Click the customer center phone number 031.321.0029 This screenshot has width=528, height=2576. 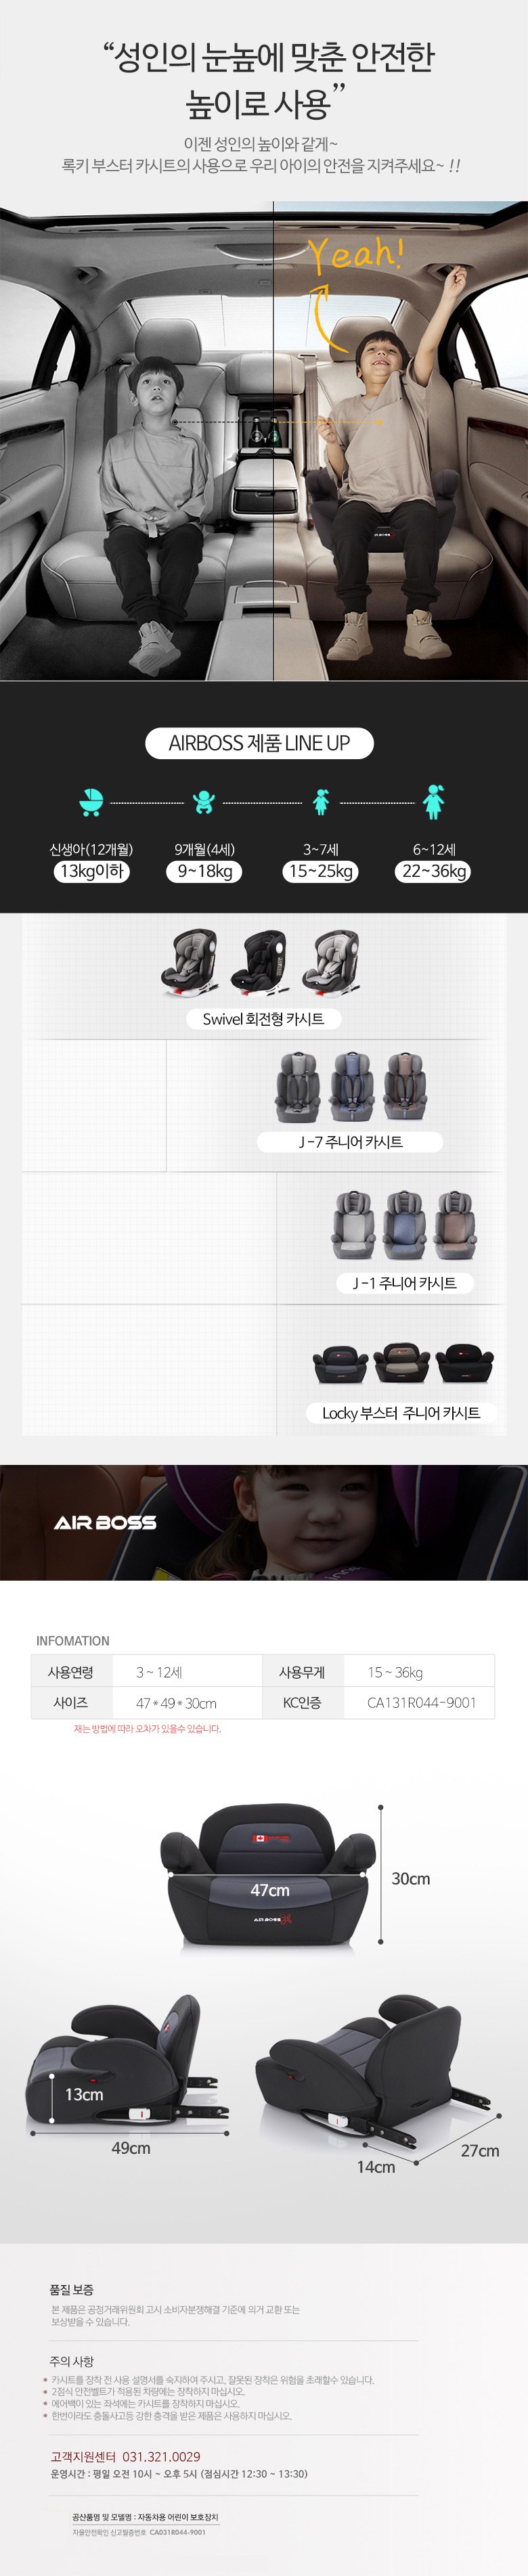coord(161,2456)
